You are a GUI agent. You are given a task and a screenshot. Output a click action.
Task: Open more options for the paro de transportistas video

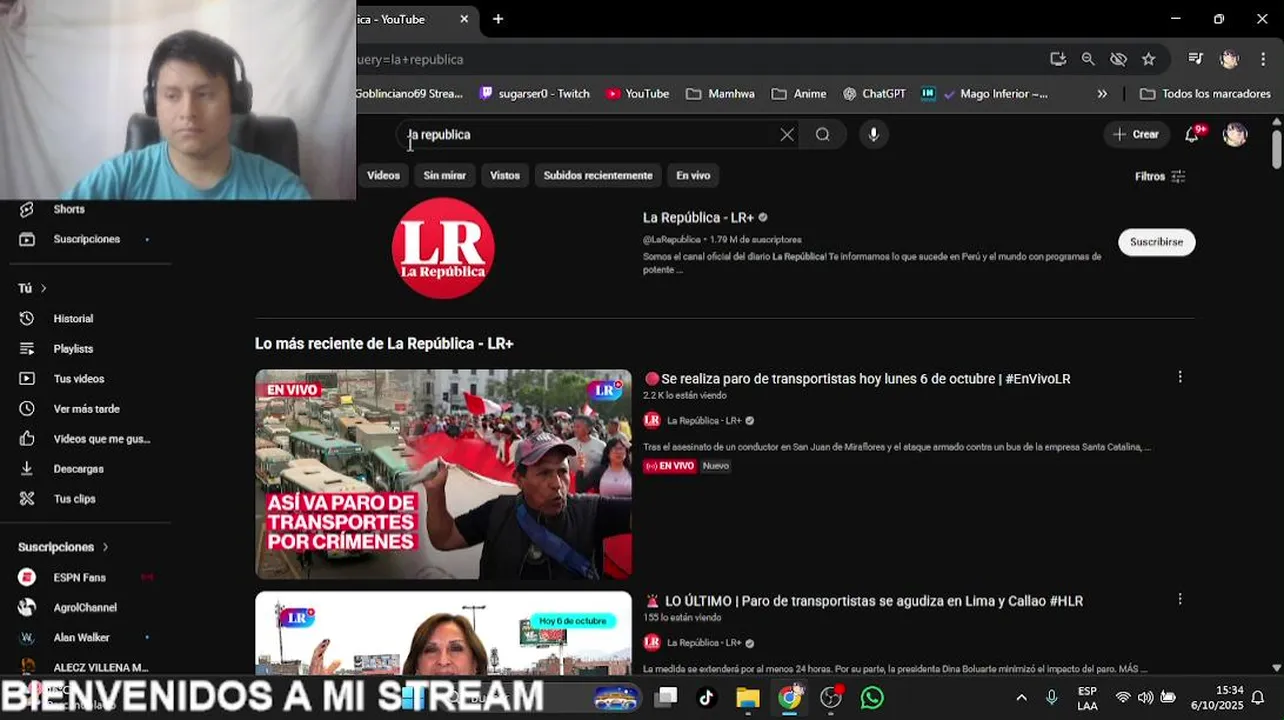(1180, 377)
